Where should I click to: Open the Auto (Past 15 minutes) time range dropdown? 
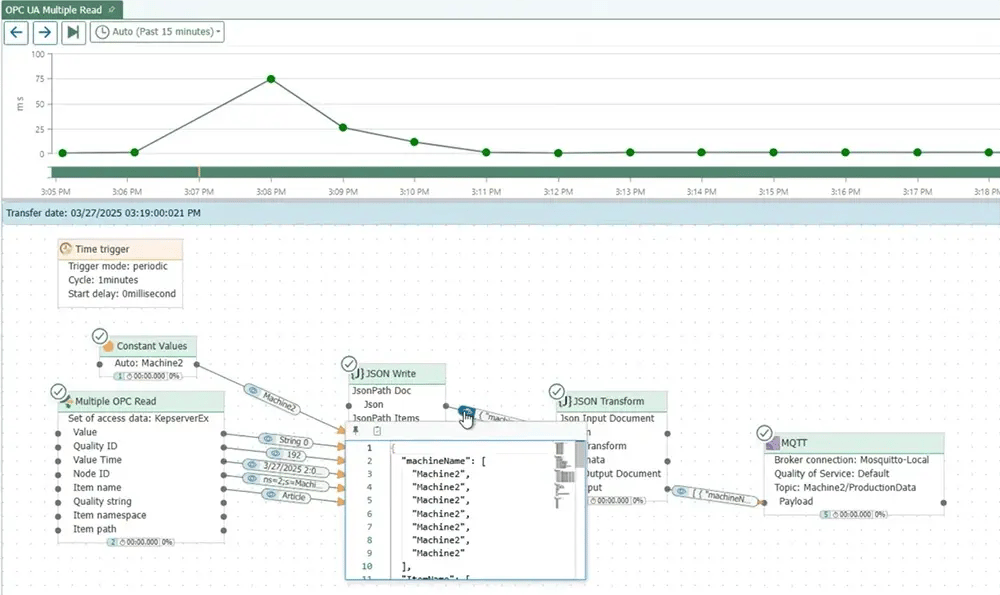158,32
